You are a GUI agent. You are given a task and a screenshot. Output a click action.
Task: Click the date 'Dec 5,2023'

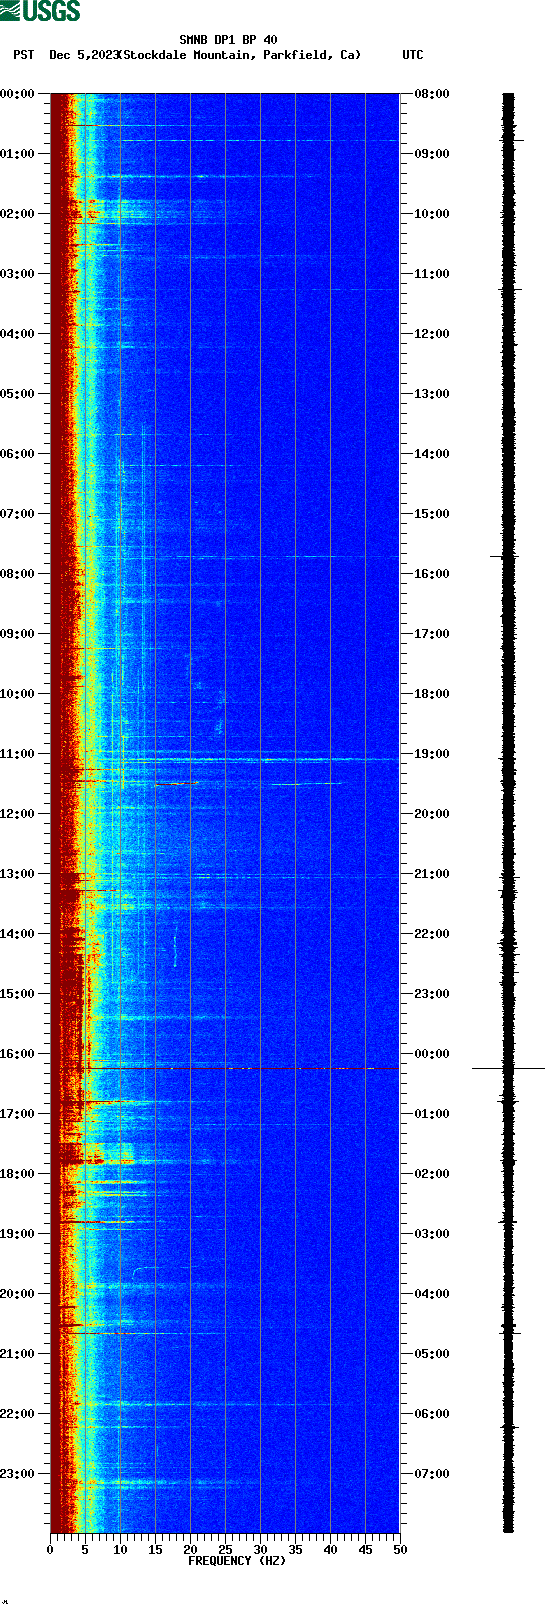(84, 55)
